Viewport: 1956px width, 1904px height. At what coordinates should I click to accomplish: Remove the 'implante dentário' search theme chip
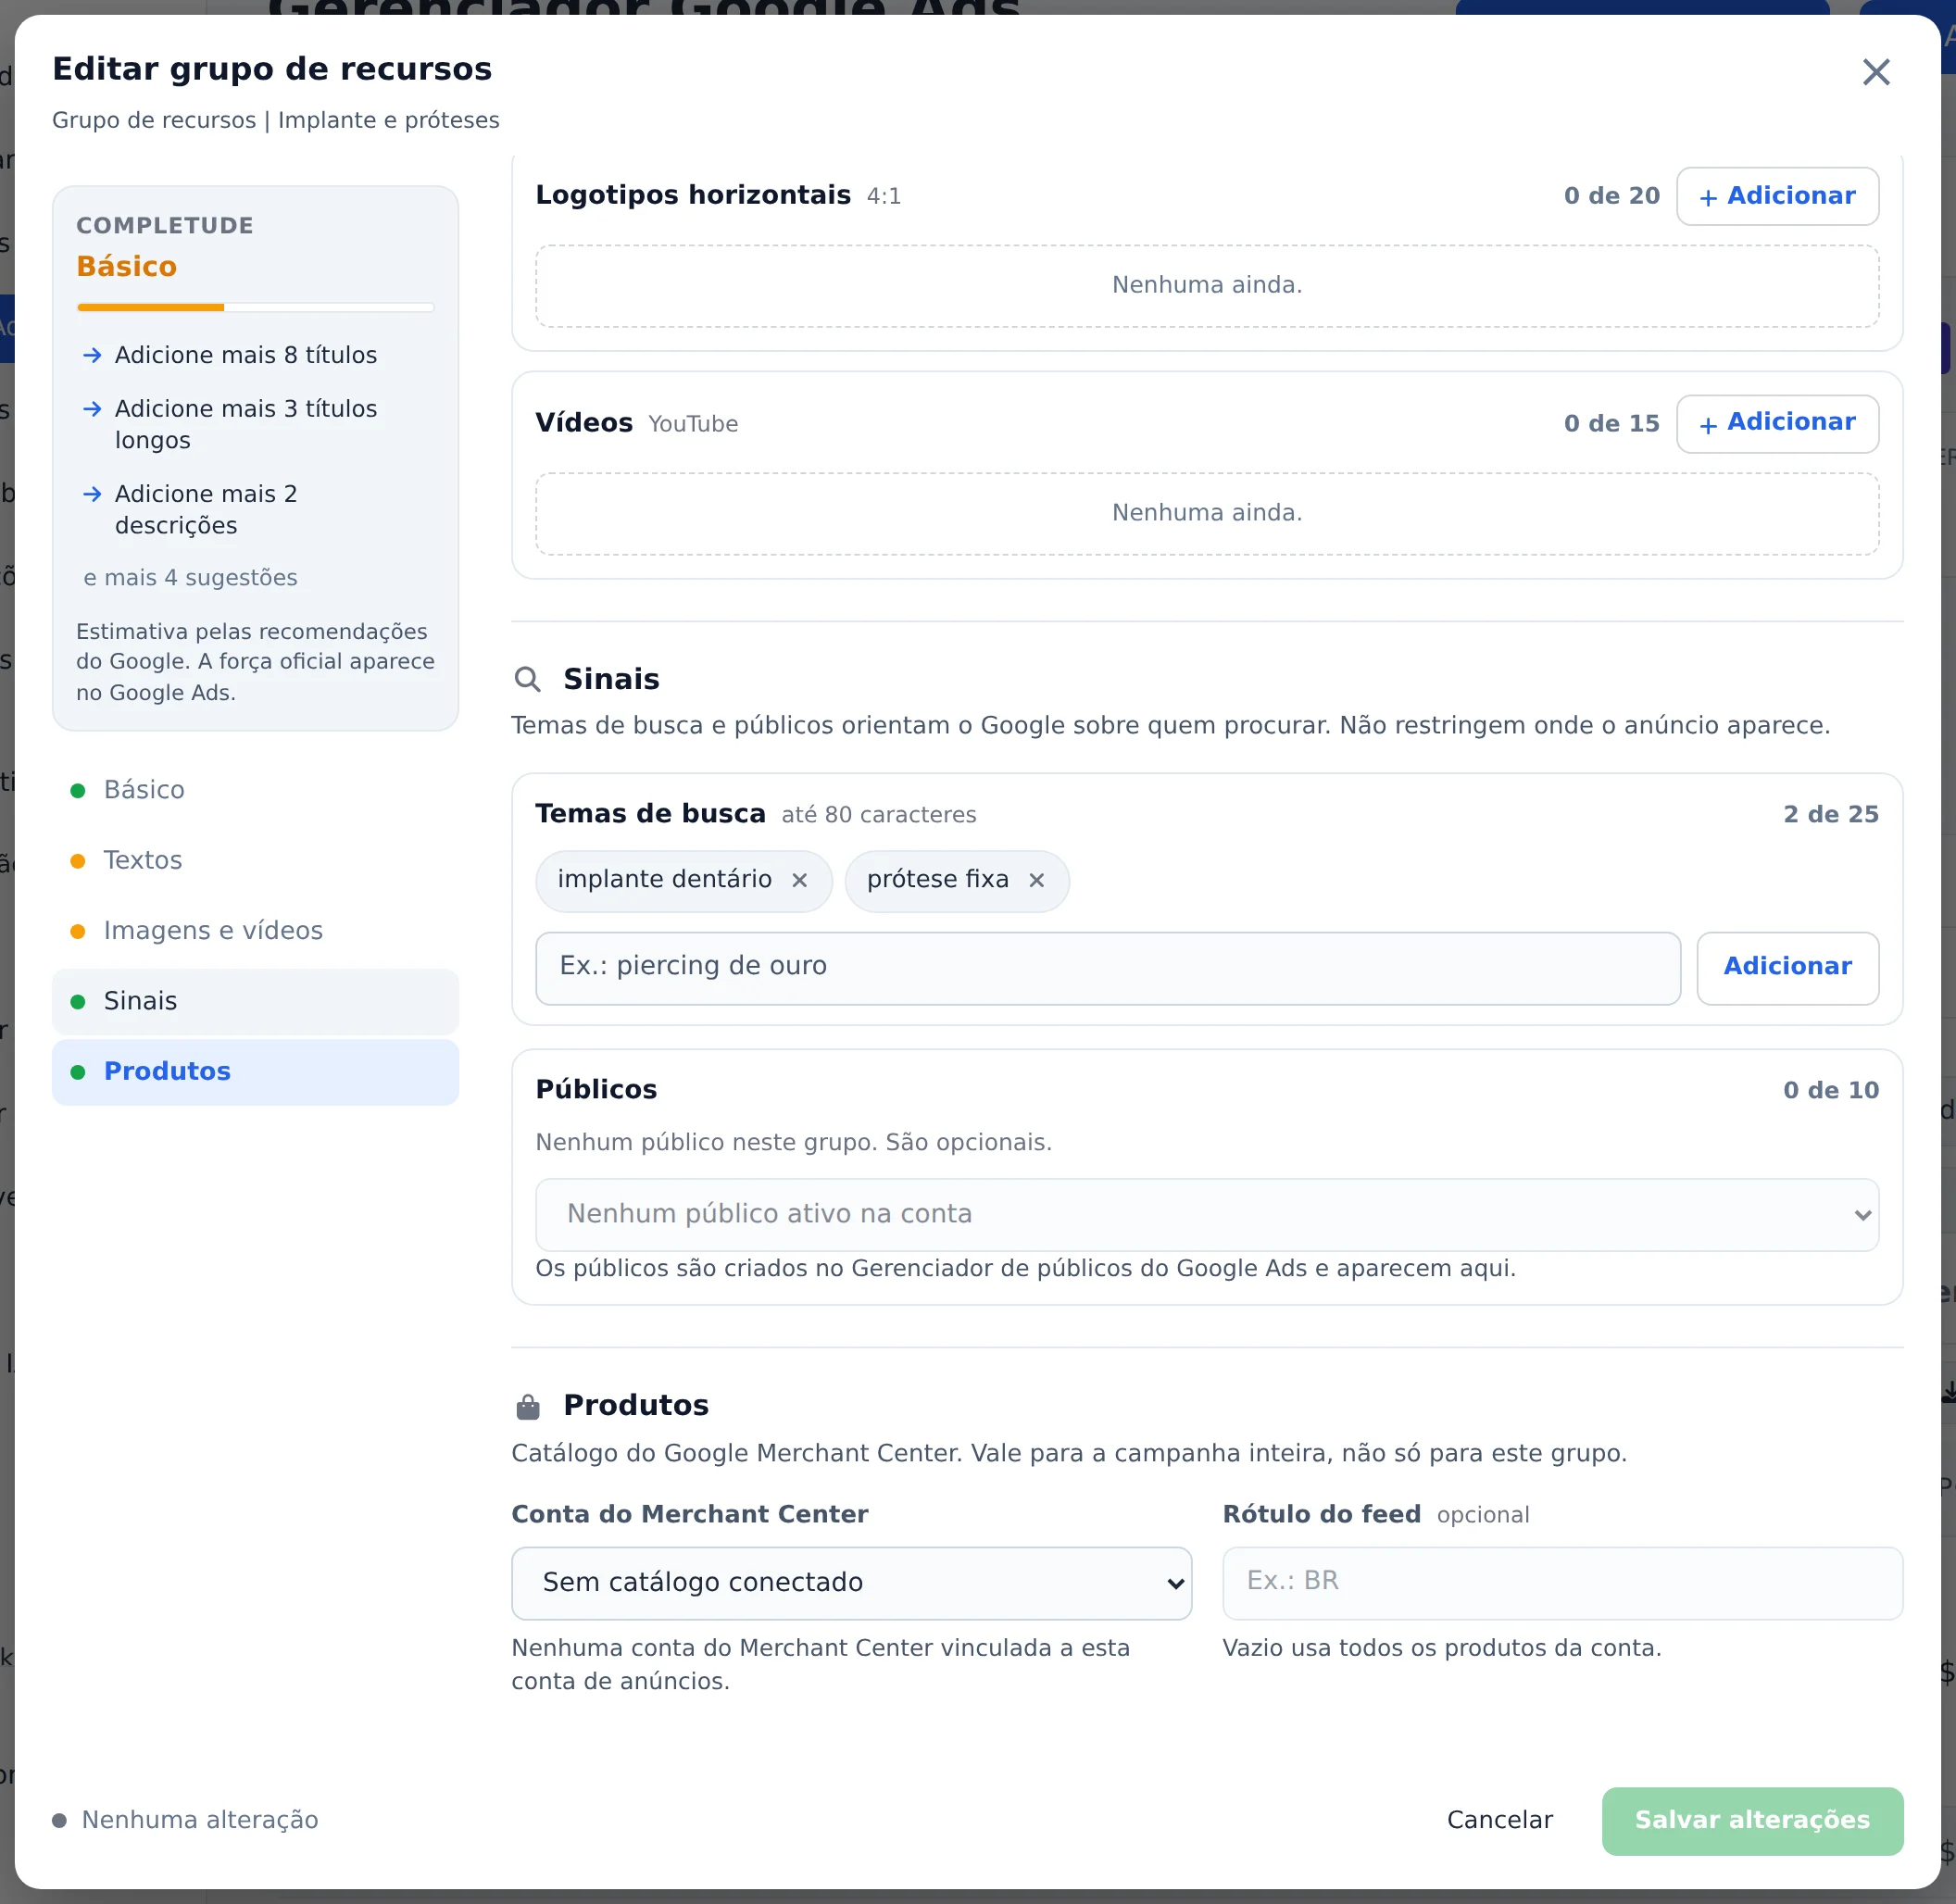coord(799,880)
